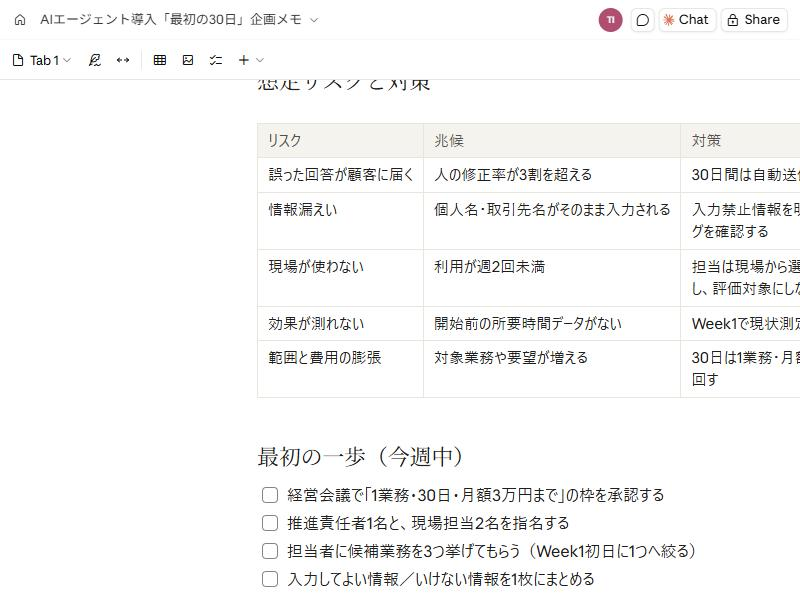Click the 'リスク' column header
800x600 pixels.
click(x=340, y=140)
